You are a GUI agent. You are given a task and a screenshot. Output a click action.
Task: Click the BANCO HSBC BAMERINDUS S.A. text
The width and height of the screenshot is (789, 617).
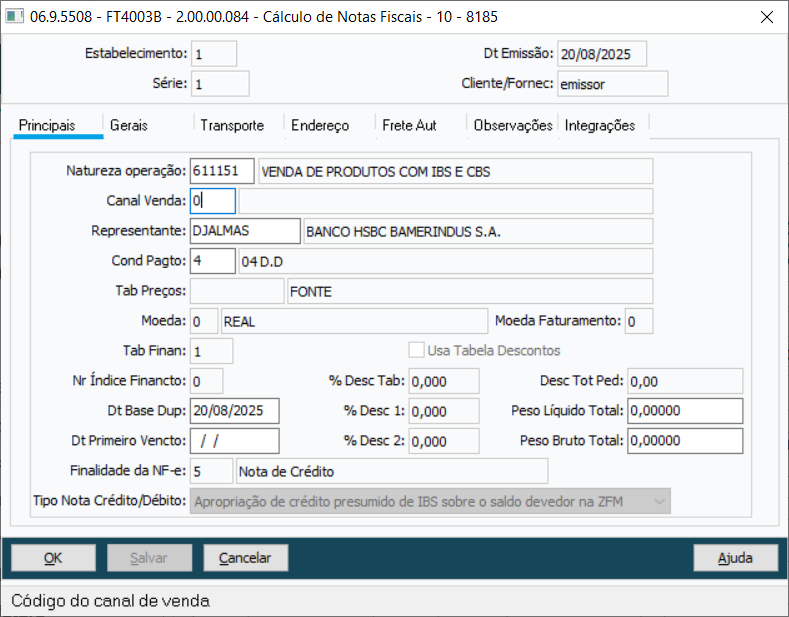[478, 231]
